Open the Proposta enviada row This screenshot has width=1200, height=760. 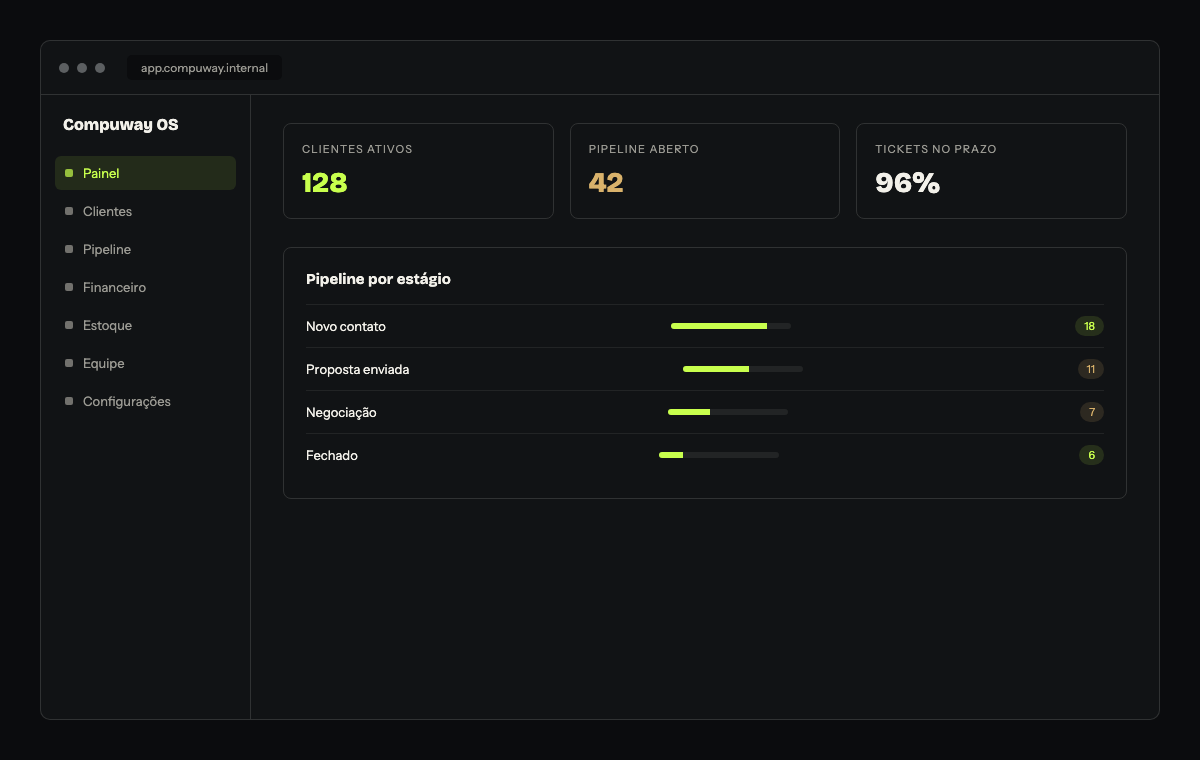705,369
